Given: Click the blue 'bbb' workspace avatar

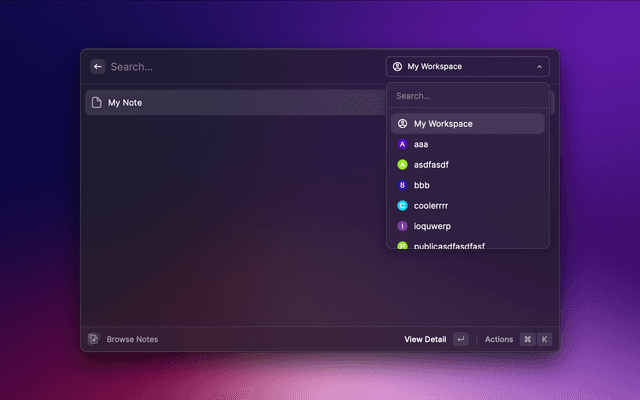Looking at the screenshot, I should (x=402, y=185).
